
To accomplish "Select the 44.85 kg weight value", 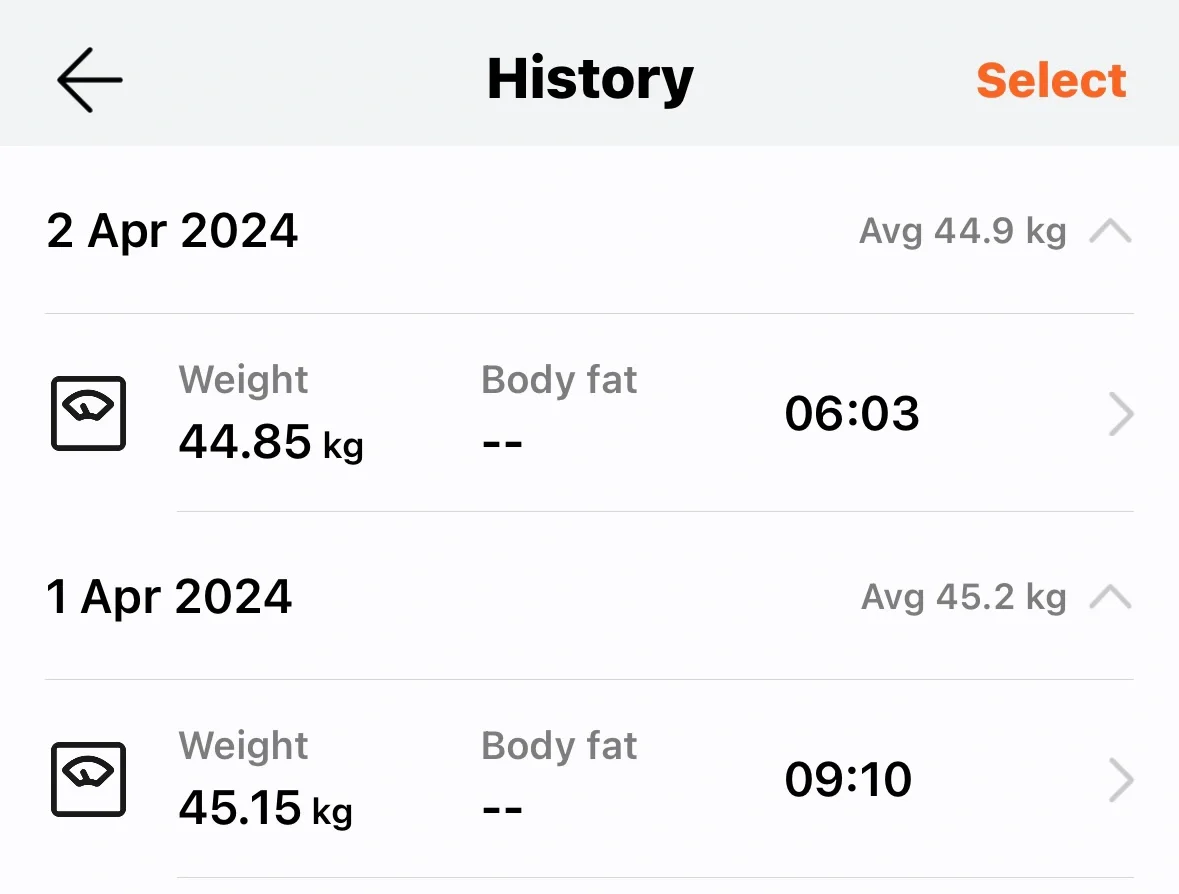I will [x=271, y=441].
